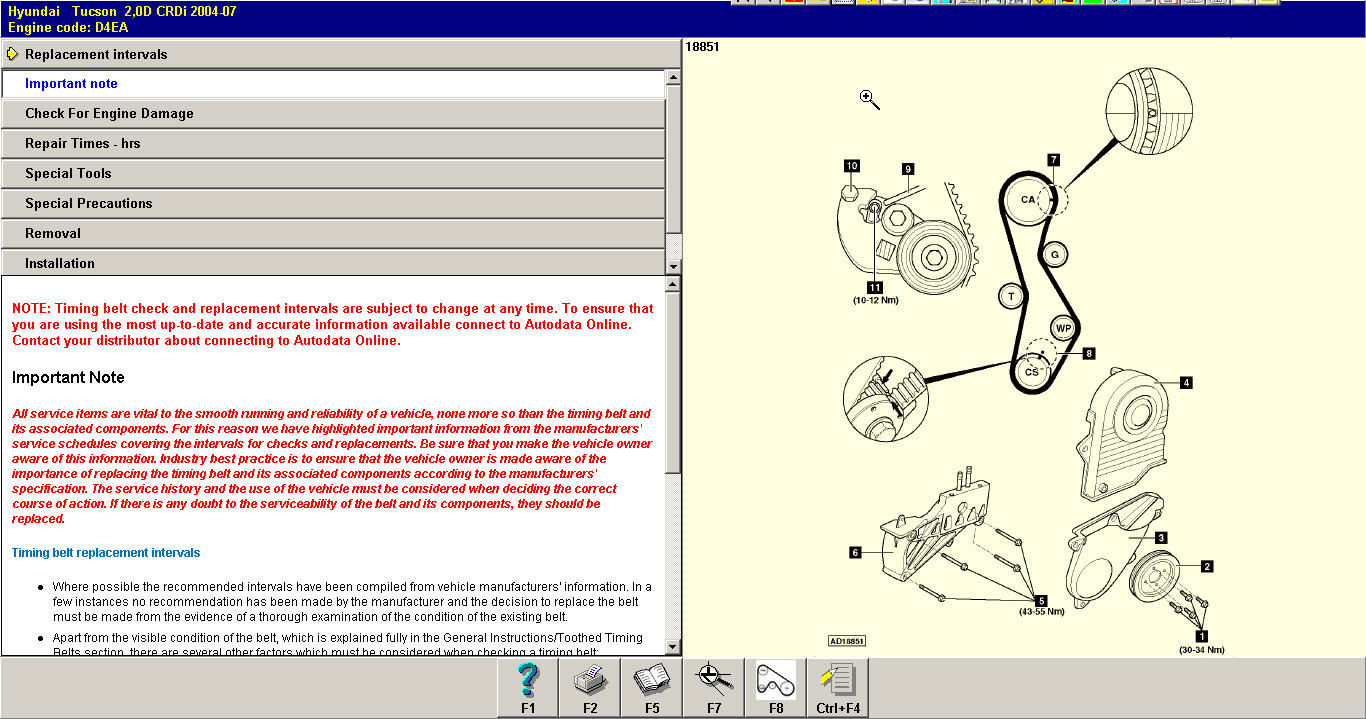Click the red NOTE about Autodata Online
Image resolution: width=1366 pixels, height=719 pixels.
pyautogui.click(x=333, y=325)
